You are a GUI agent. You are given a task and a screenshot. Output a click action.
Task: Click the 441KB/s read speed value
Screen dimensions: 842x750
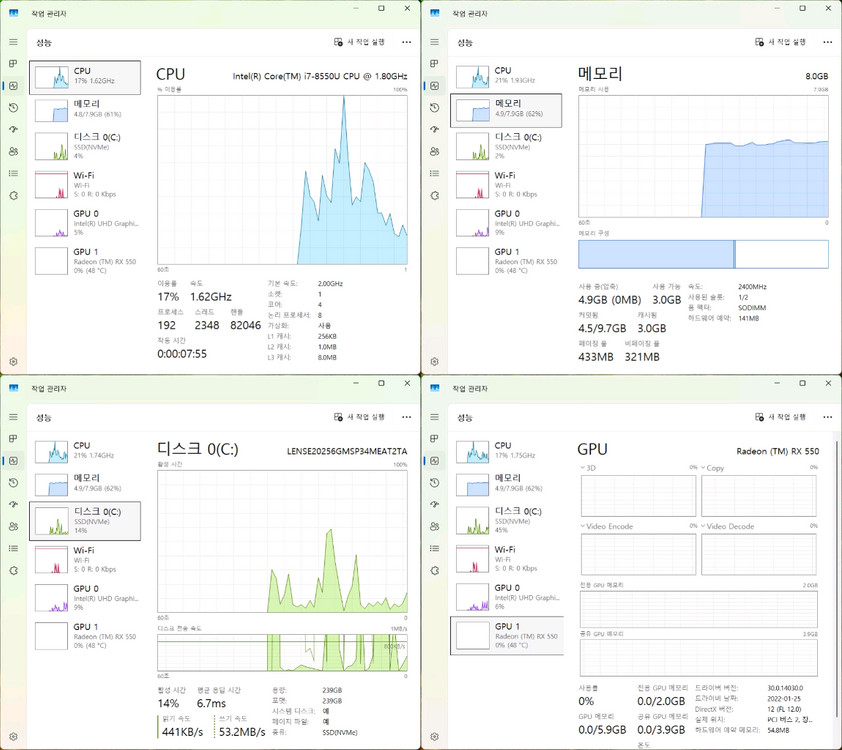183,732
